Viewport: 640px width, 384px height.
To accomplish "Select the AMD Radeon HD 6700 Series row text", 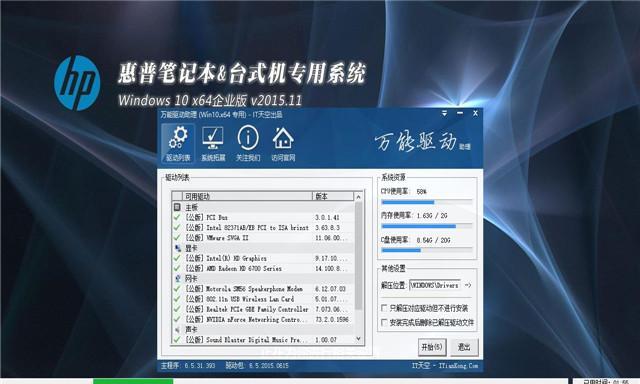I will pos(233,268).
